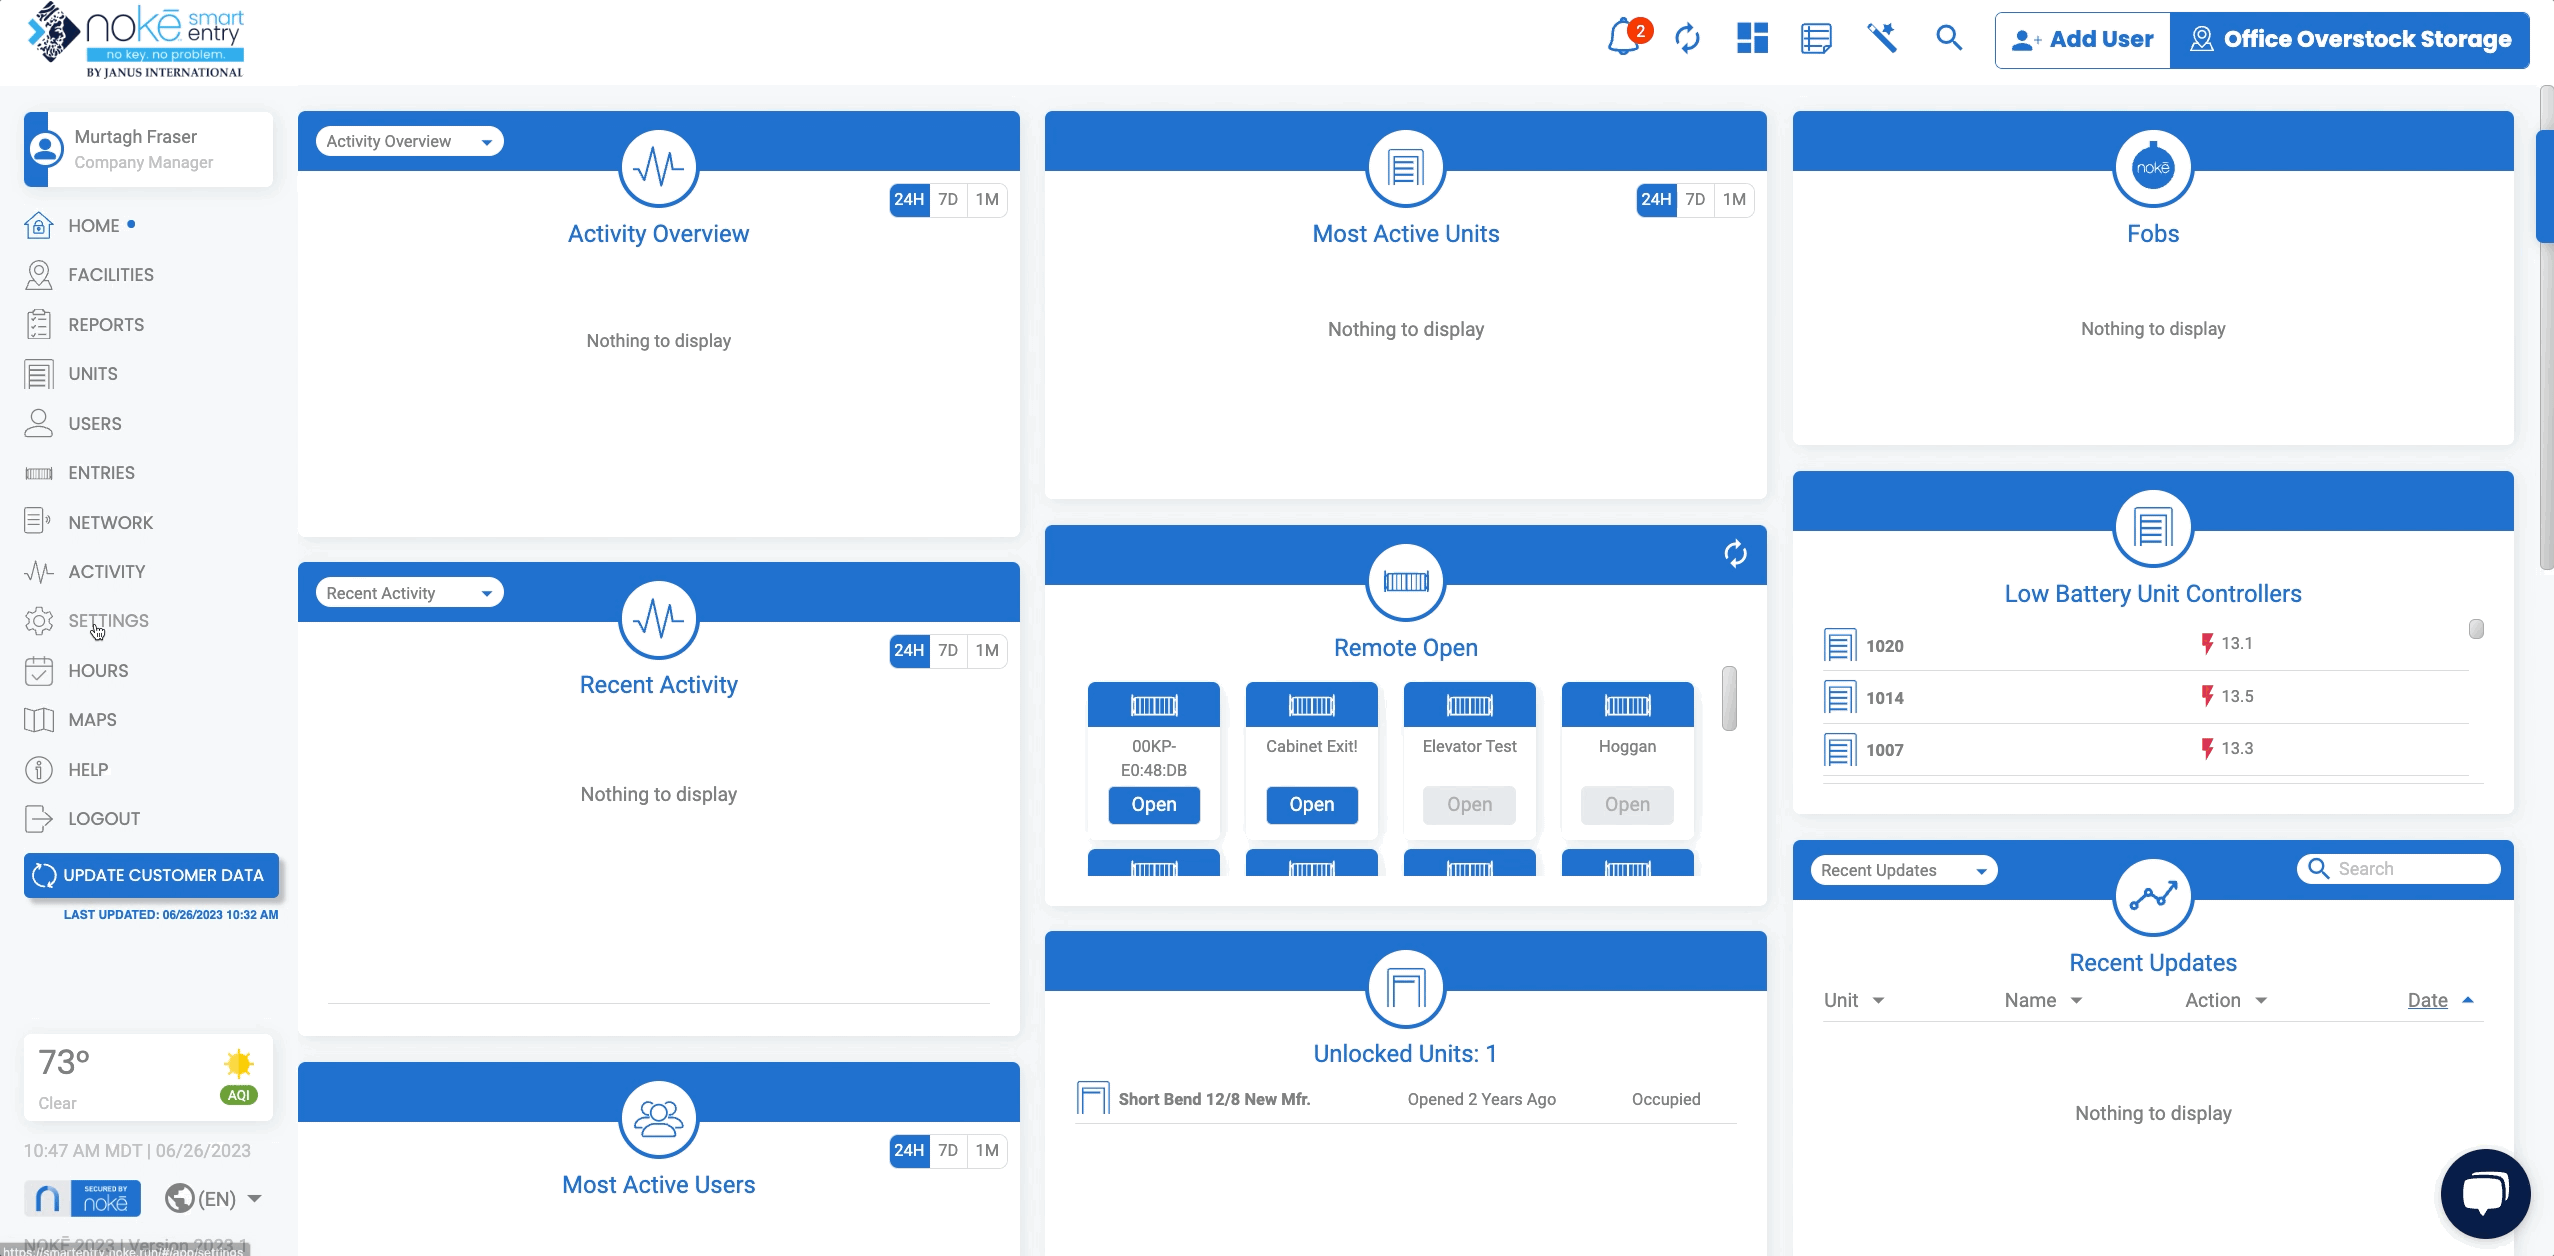Click the Unlocked Units door icon
The width and height of the screenshot is (2554, 1256).
[x=1405, y=989]
